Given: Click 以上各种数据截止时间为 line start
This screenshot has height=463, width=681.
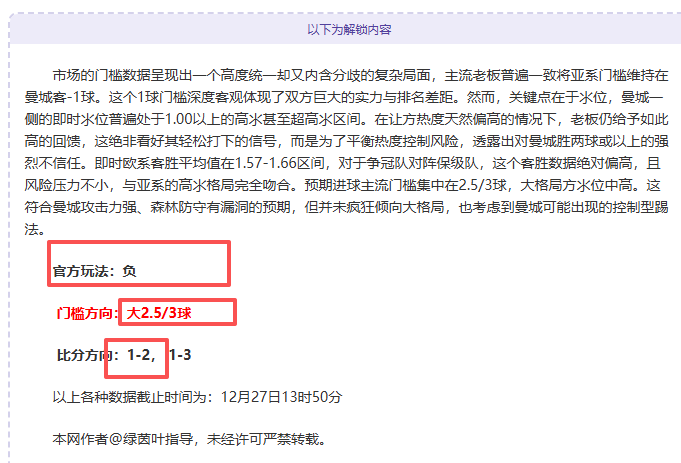Looking at the screenshot, I should coord(130,397).
